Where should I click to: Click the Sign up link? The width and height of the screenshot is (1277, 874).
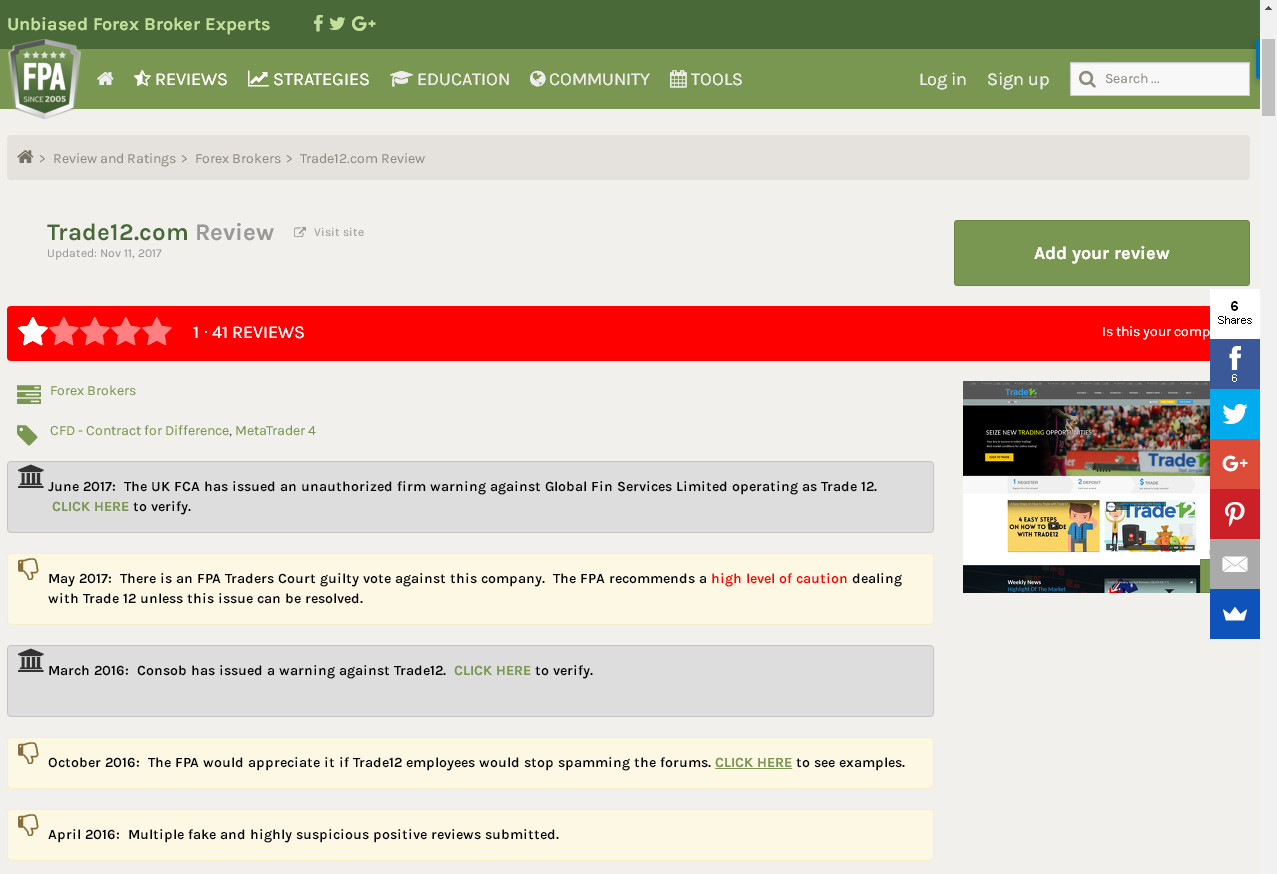click(1018, 79)
